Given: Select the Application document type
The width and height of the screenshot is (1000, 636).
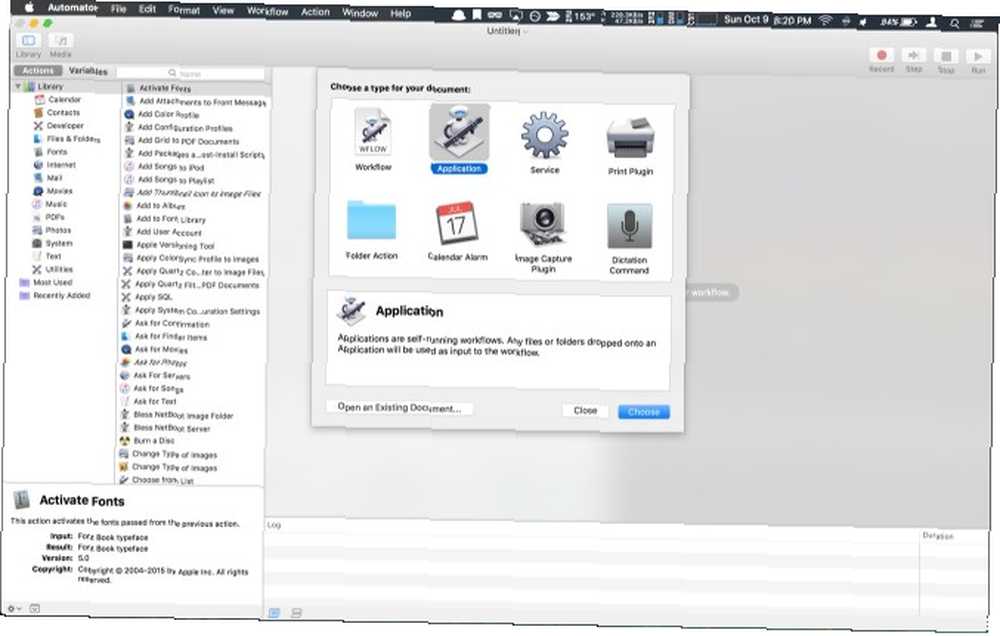Looking at the screenshot, I should 459,140.
